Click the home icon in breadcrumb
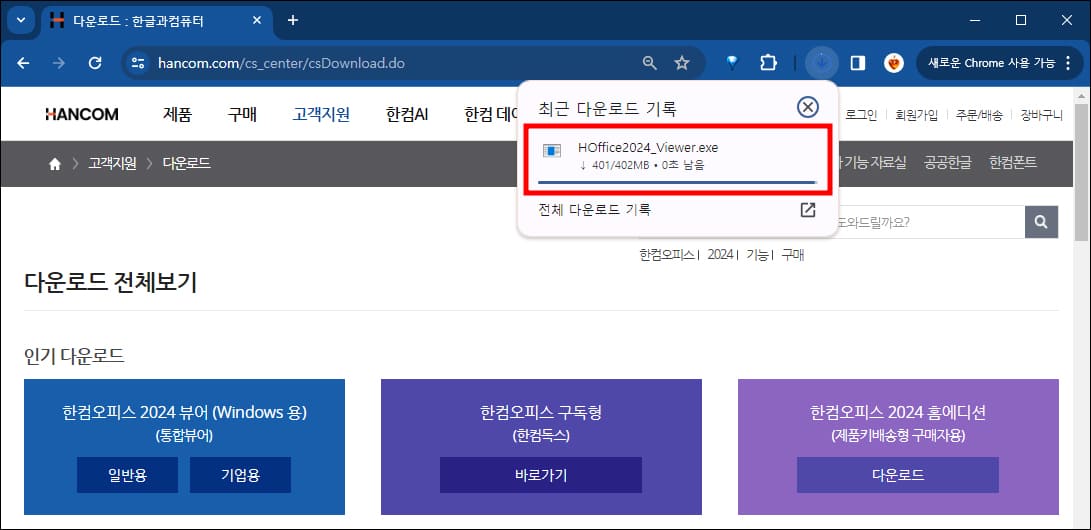The image size is (1091, 530). coord(55,164)
